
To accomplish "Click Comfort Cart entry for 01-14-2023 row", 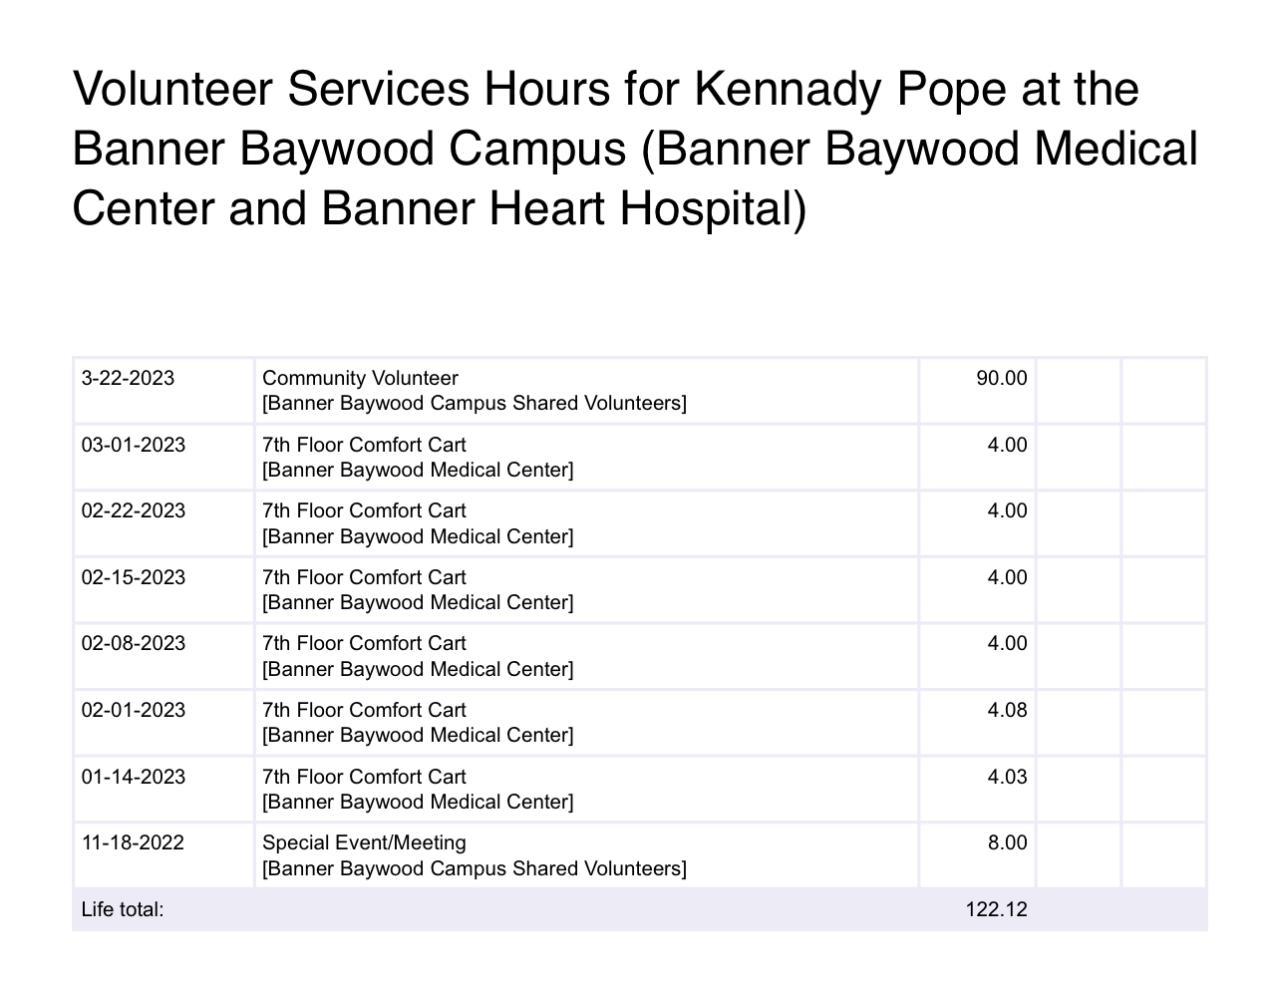I will coord(364,777).
